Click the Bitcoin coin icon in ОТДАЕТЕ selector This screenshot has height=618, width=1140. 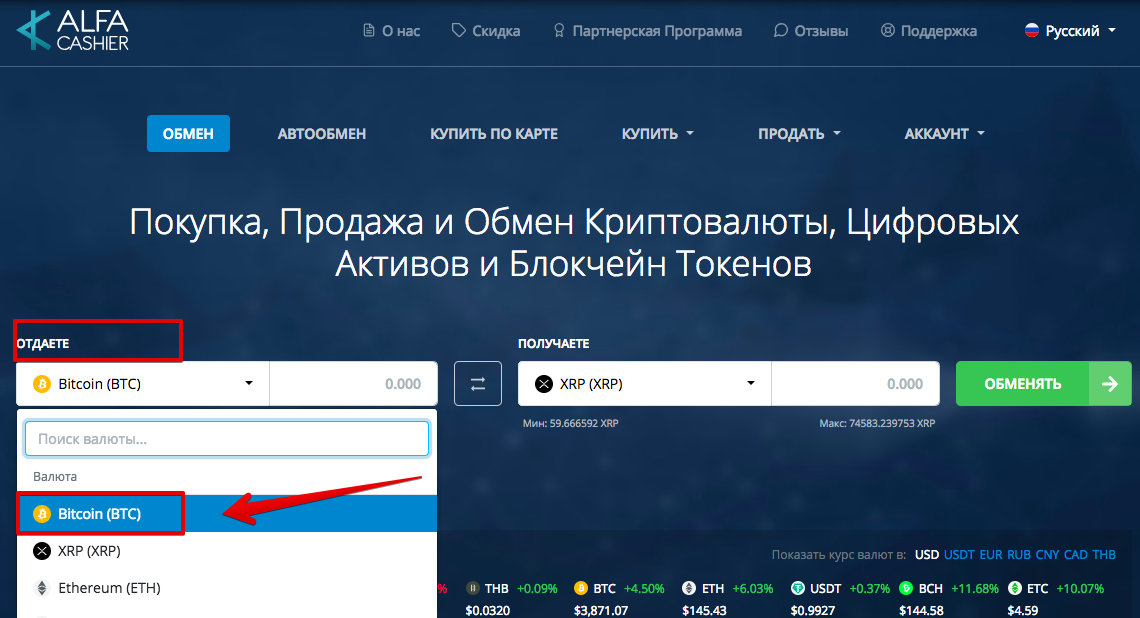[x=42, y=384]
